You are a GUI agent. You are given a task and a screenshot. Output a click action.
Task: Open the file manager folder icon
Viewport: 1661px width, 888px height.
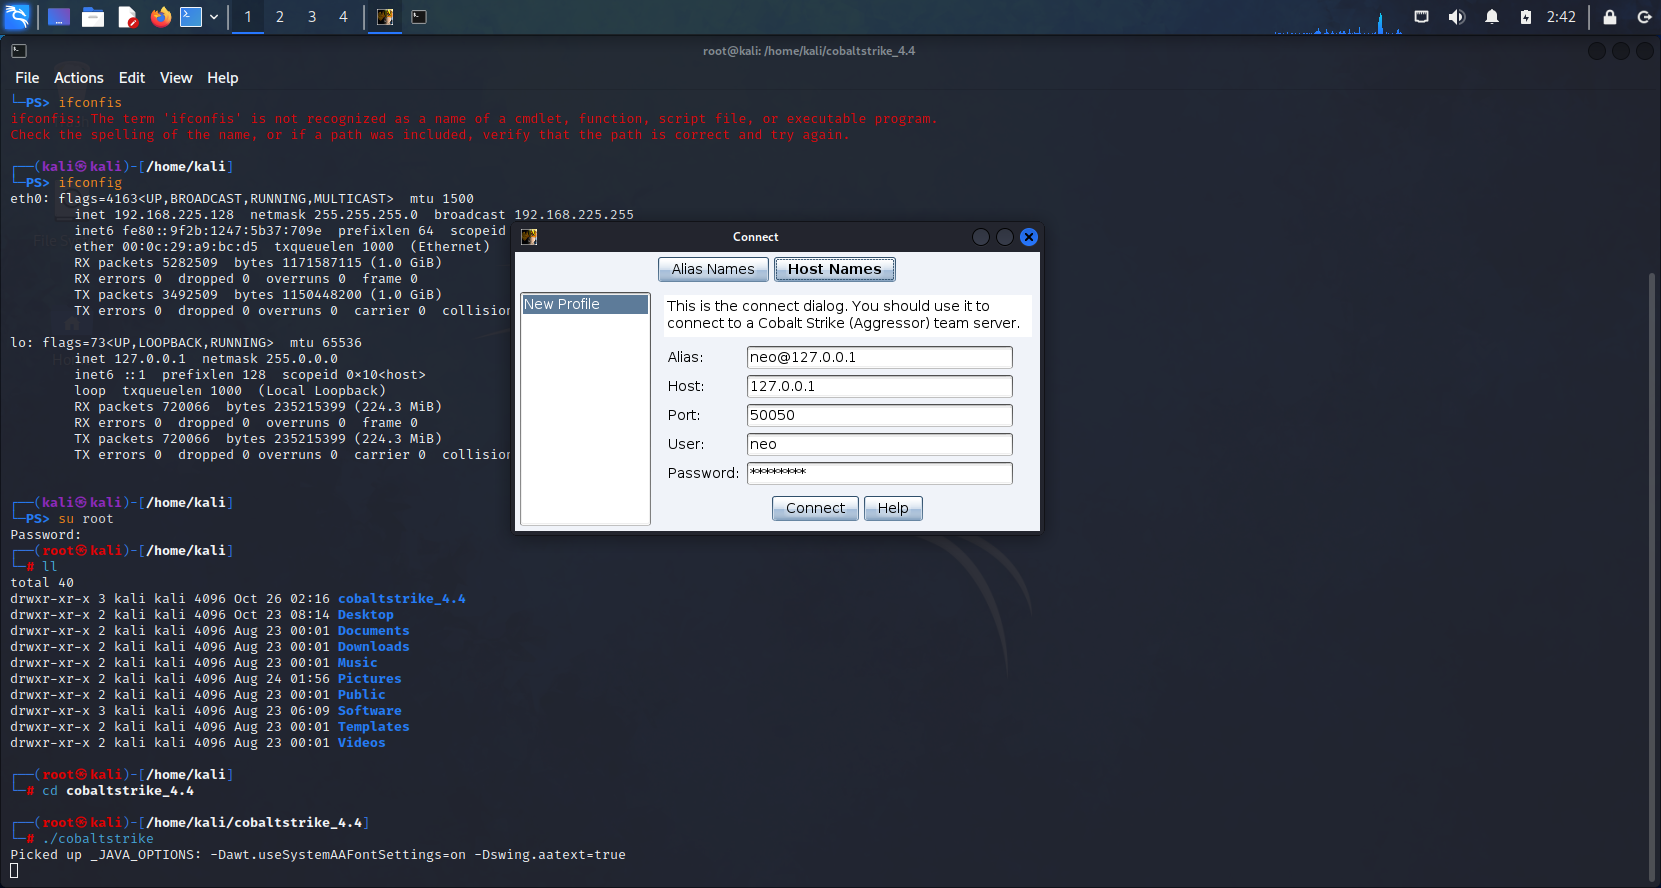click(93, 17)
